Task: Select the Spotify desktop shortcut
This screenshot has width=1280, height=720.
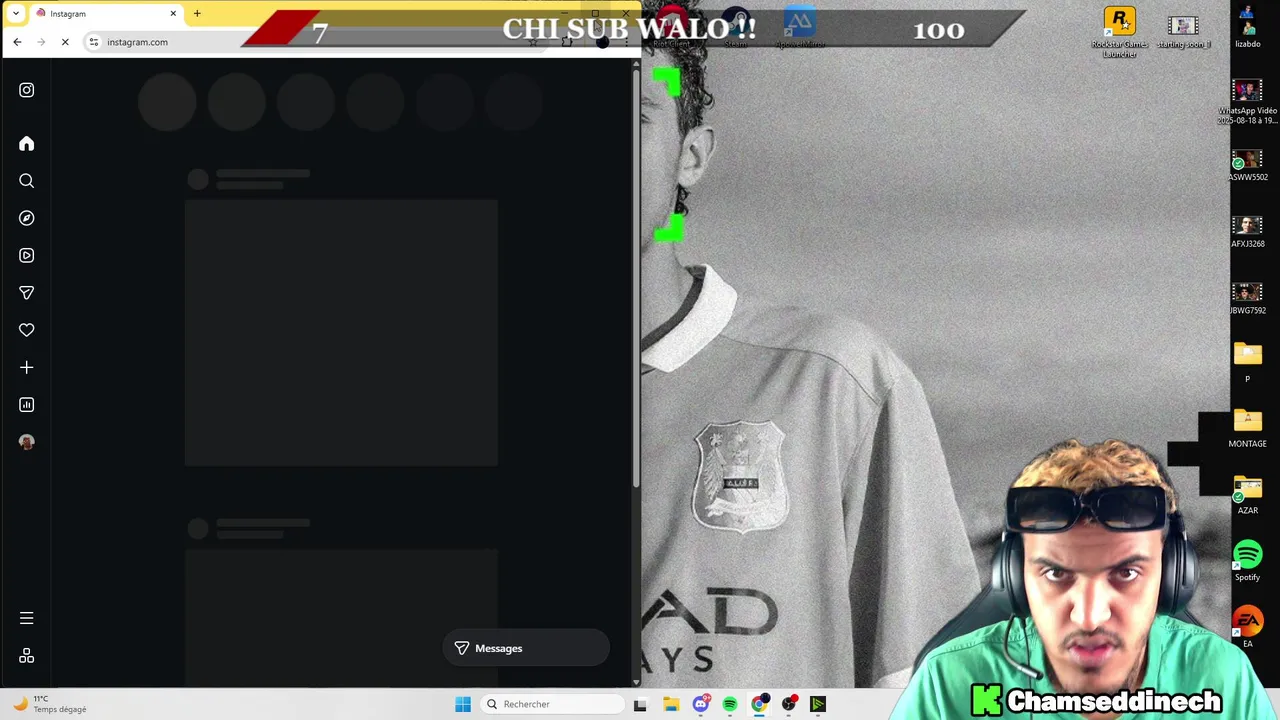Action: point(1247,561)
